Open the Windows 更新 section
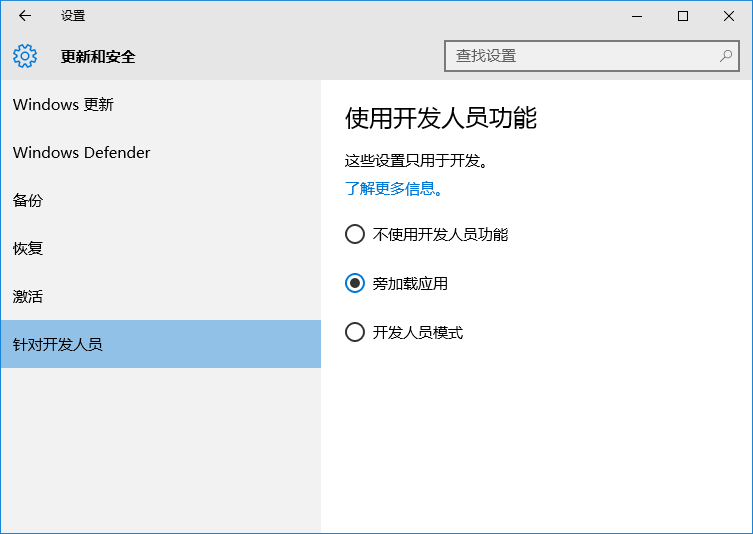This screenshot has height=534, width=753. 160,104
